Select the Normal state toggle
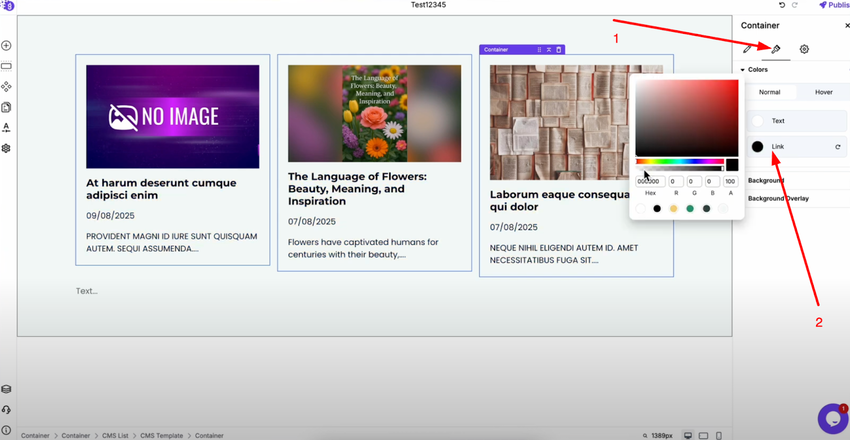The height and width of the screenshot is (440, 850). click(x=769, y=92)
